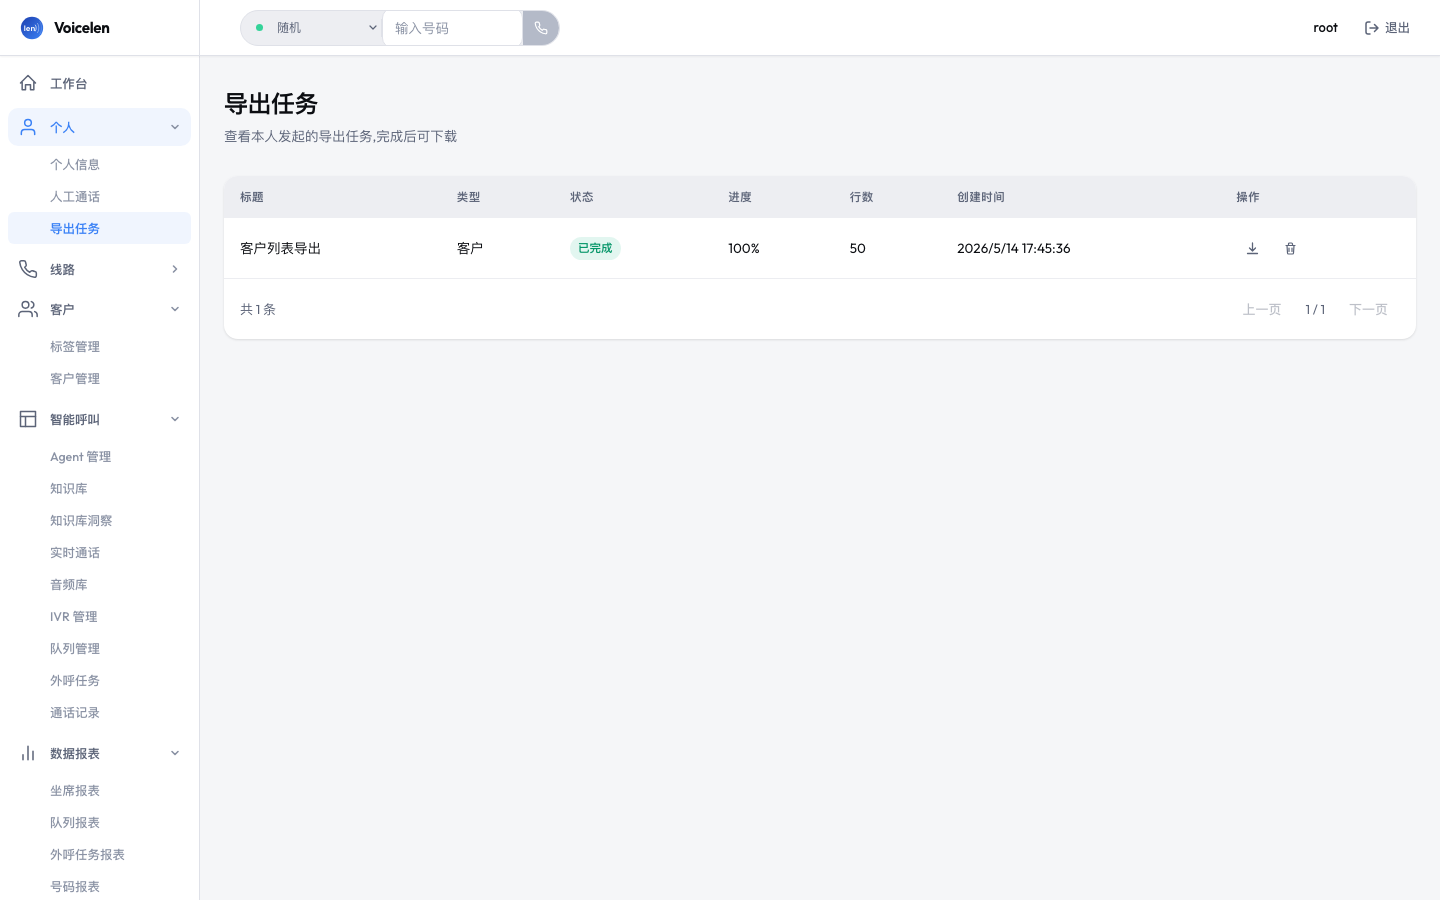Click the 退出 logout button
This screenshot has width=1440, height=900.
pyautogui.click(x=1387, y=28)
